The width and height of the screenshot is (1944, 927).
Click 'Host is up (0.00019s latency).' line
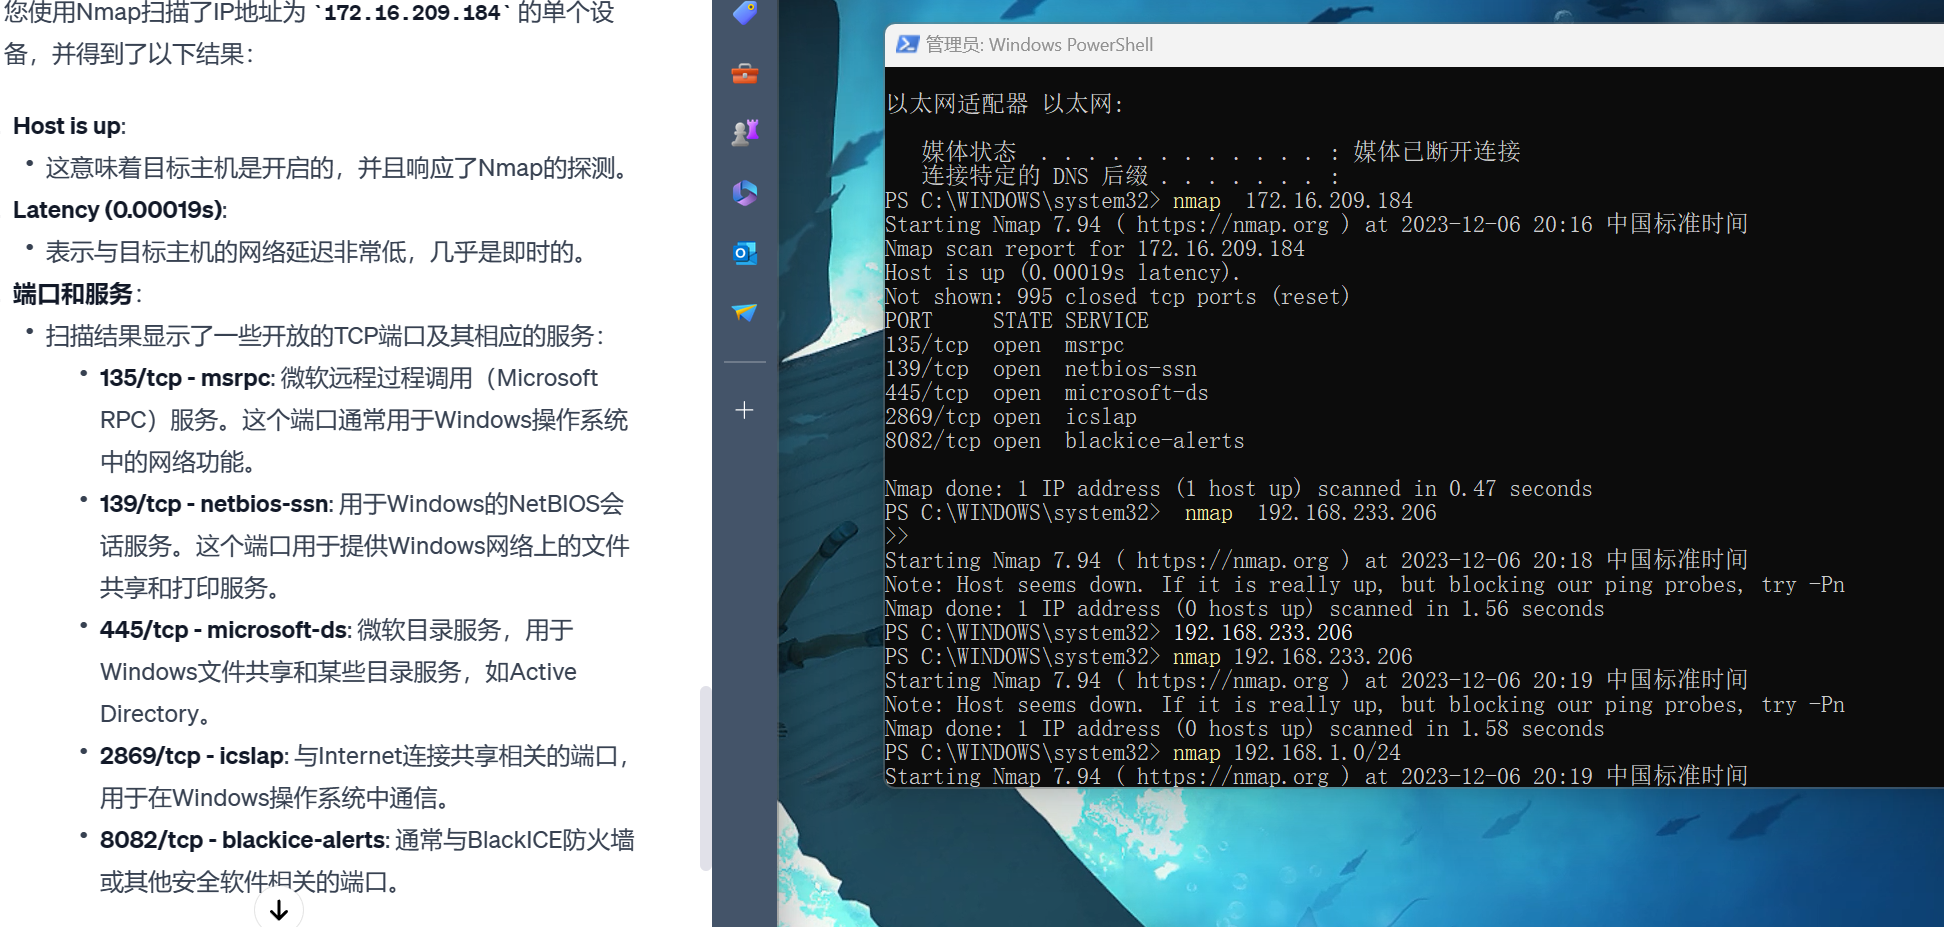pyautogui.click(x=1062, y=273)
